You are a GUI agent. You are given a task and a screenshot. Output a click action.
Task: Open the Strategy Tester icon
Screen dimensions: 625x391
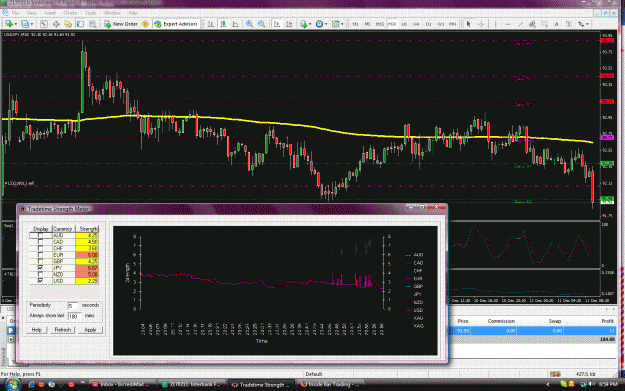[x=93, y=24]
